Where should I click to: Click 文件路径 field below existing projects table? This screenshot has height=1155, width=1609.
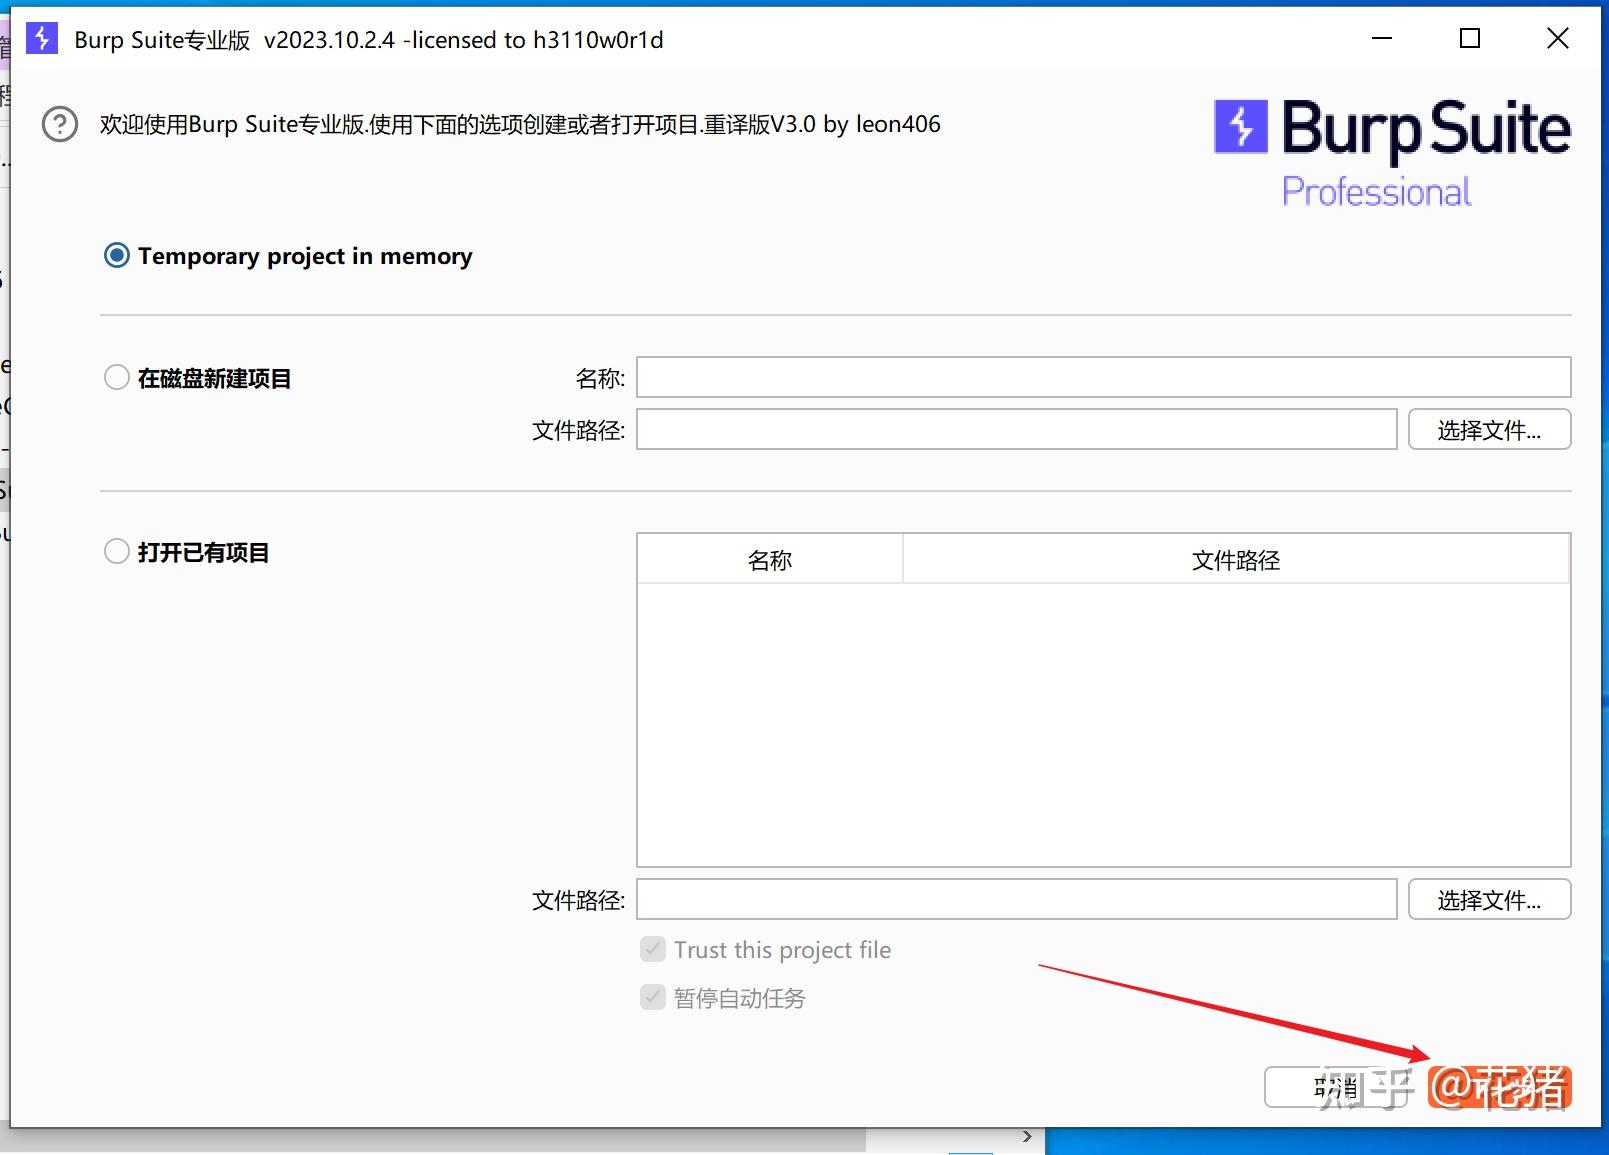tap(1017, 899)
